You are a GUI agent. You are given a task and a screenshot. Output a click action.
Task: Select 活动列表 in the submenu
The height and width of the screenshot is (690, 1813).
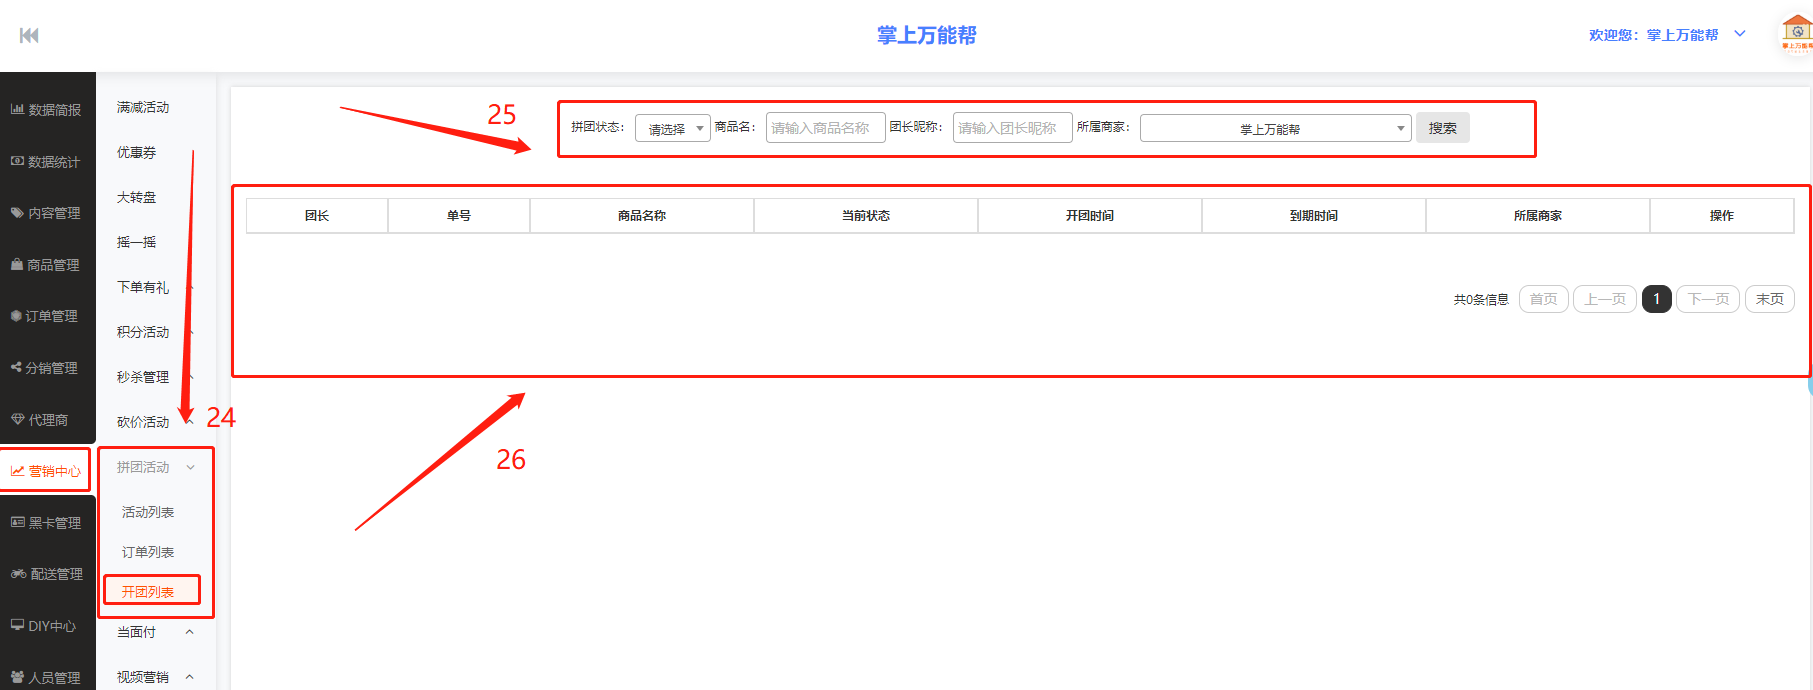(x=148, y=512)
